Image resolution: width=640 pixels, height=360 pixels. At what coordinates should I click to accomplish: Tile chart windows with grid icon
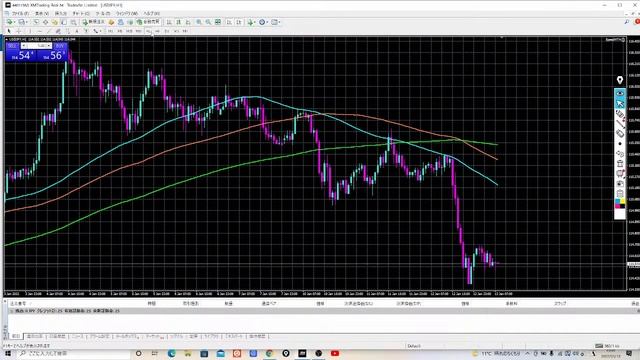point(218,22)
